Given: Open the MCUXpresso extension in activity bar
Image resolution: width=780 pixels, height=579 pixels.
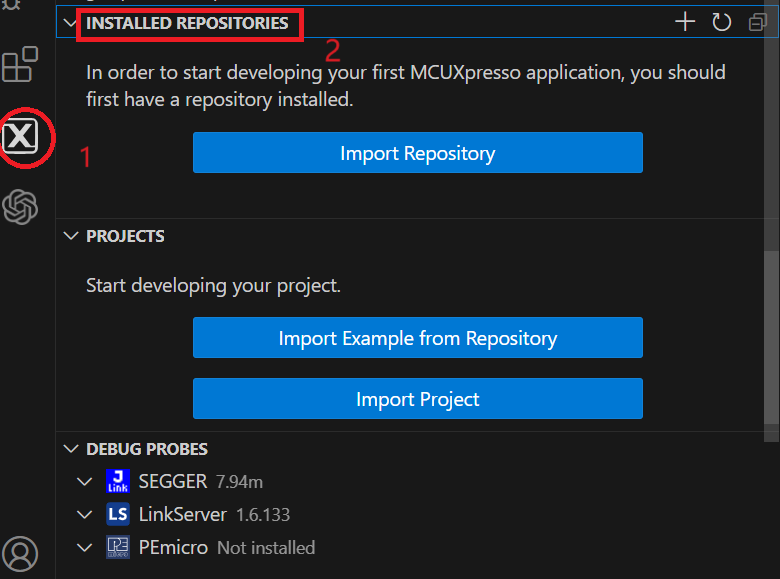Looking at the screenshot, I should (x=21, y=134).
